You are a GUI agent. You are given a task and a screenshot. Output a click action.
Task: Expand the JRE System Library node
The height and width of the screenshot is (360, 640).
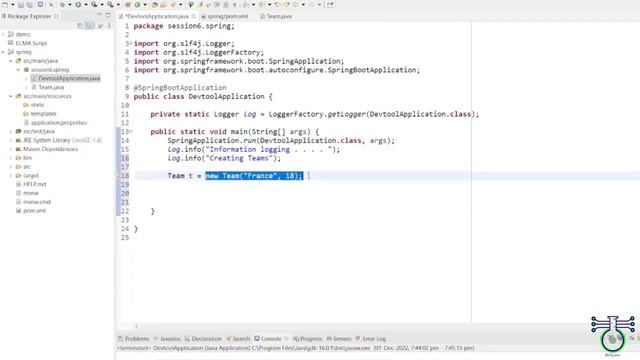point(11,140)
